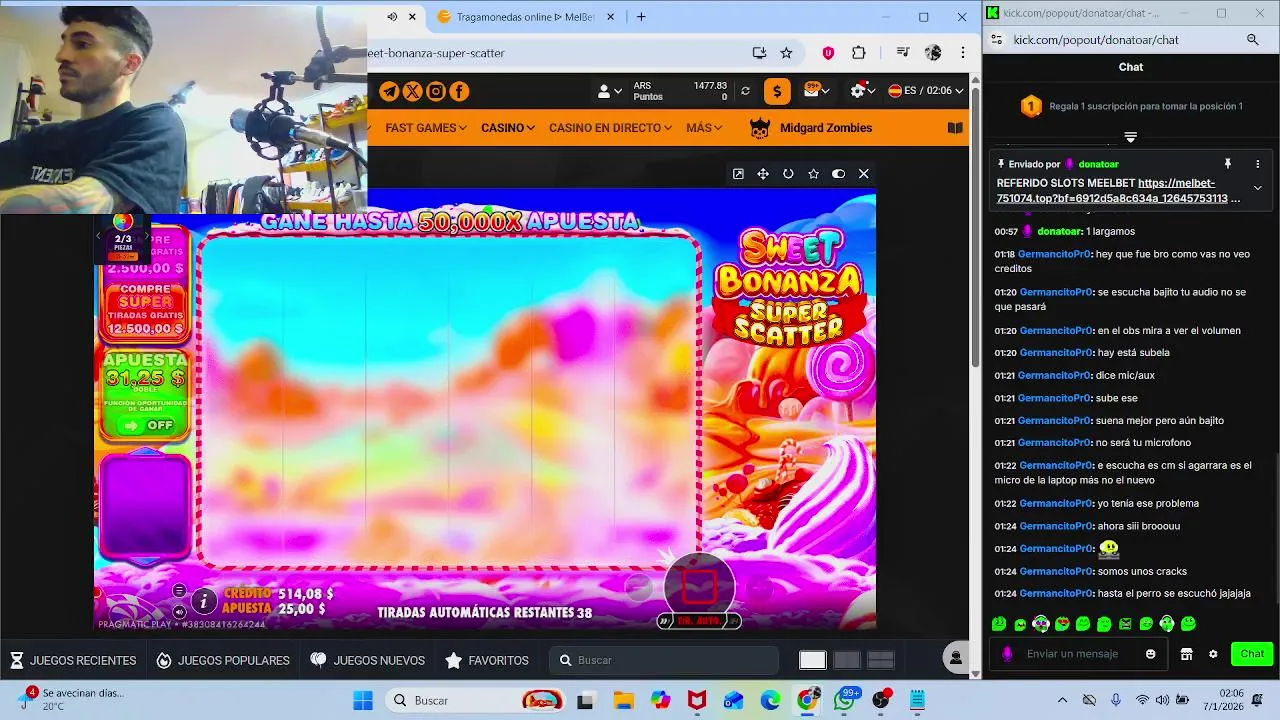Add game to favorites star icon
This screenshot has height=720, width=1280.
(x=813, y=174)
